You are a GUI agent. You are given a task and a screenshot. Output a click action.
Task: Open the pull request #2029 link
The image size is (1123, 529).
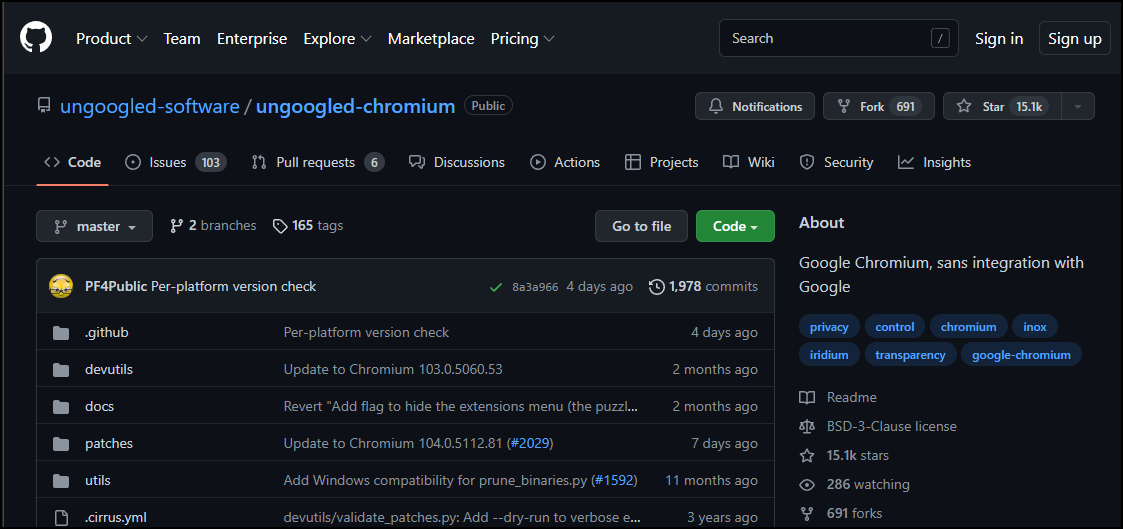531,444
